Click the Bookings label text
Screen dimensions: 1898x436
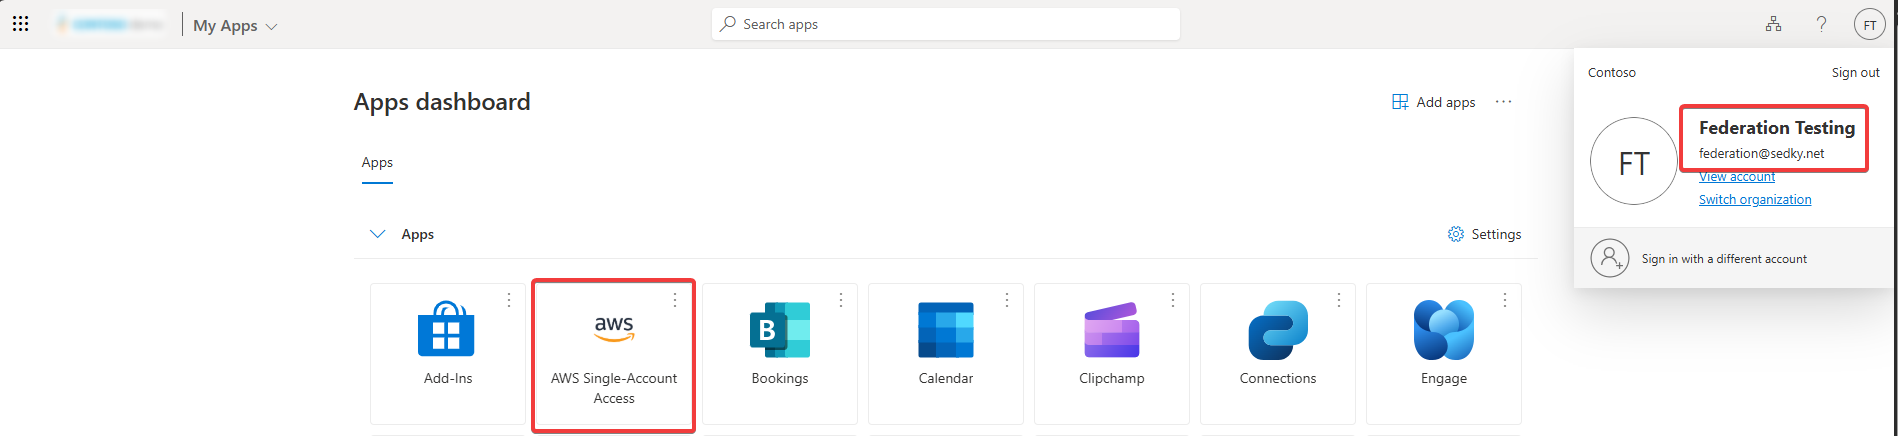[x=780, y=378]
